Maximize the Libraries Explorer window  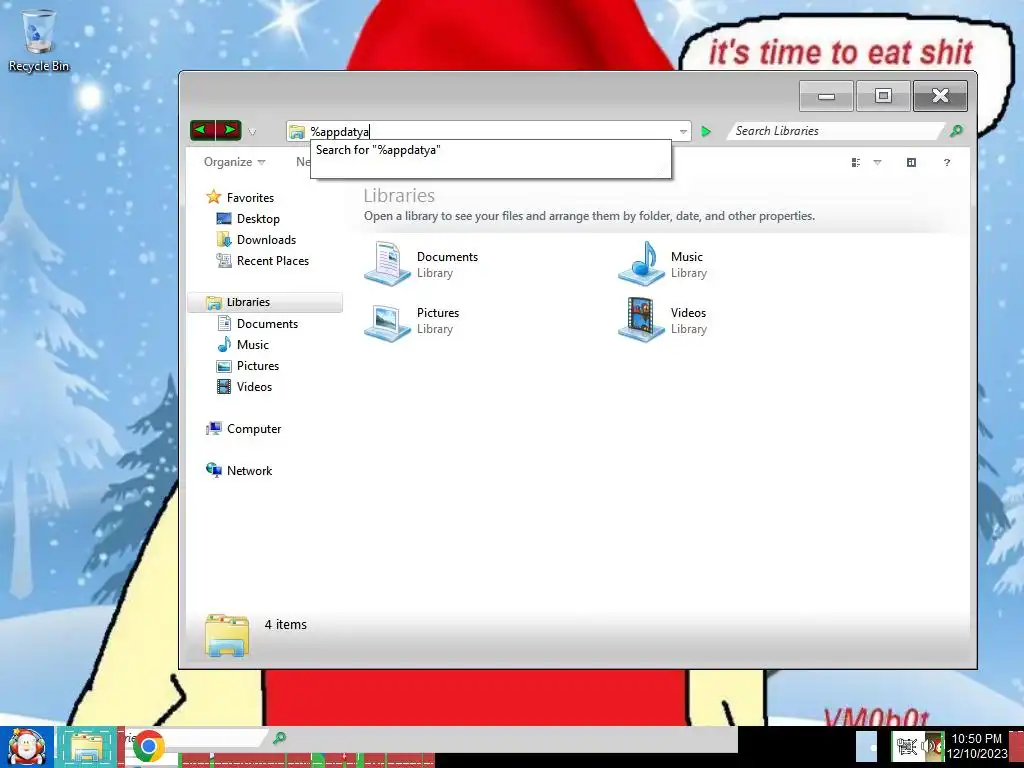(883, 96)
